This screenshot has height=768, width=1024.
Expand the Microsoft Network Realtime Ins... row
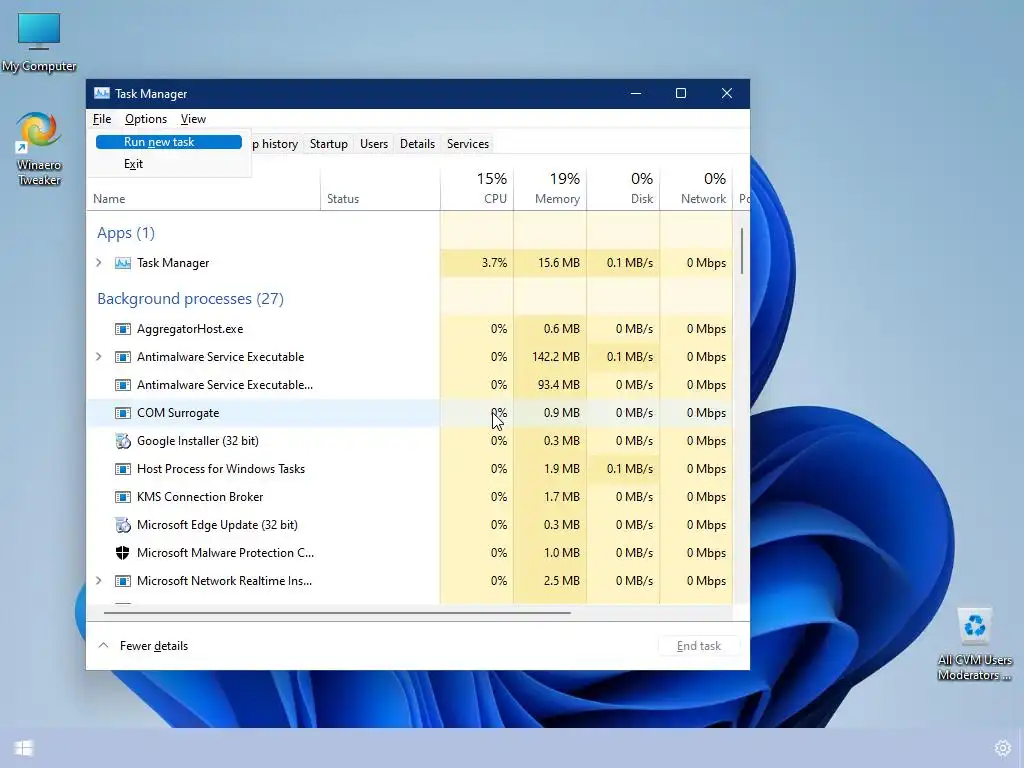tap(99, 581)
